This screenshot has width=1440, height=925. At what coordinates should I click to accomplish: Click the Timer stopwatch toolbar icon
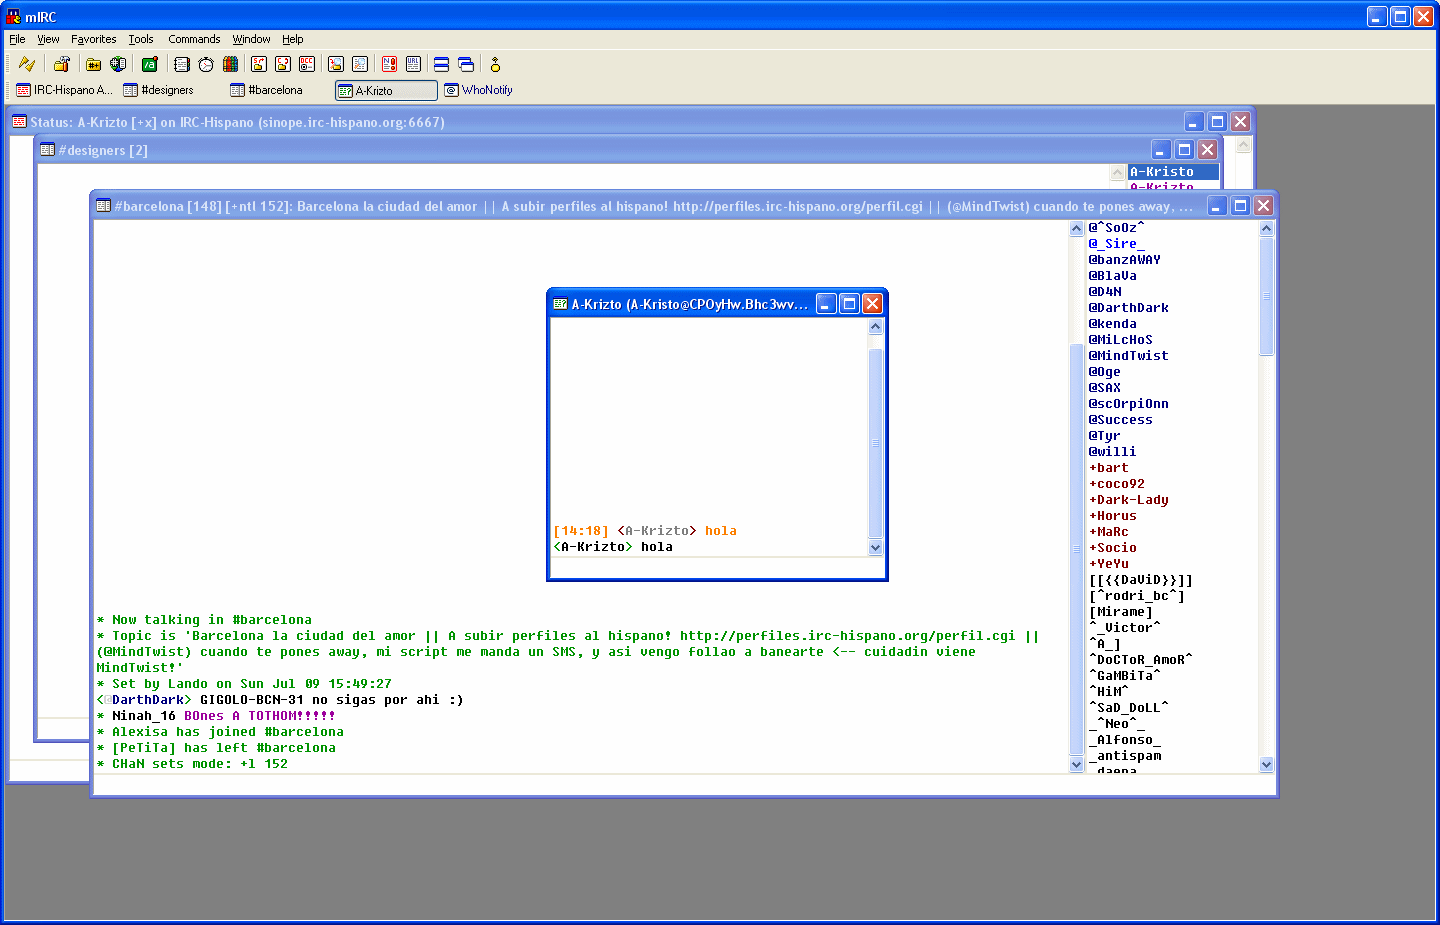point(206,64)
